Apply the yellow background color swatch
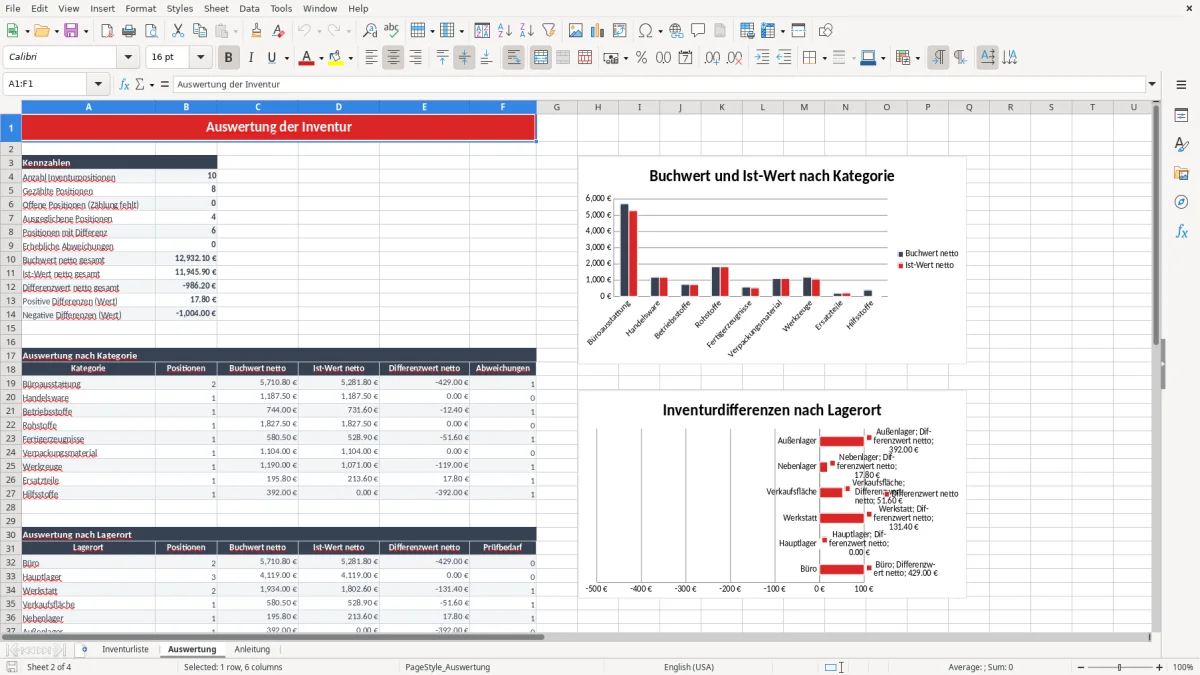Screen dimensions: 1200x675 [336, 58]
